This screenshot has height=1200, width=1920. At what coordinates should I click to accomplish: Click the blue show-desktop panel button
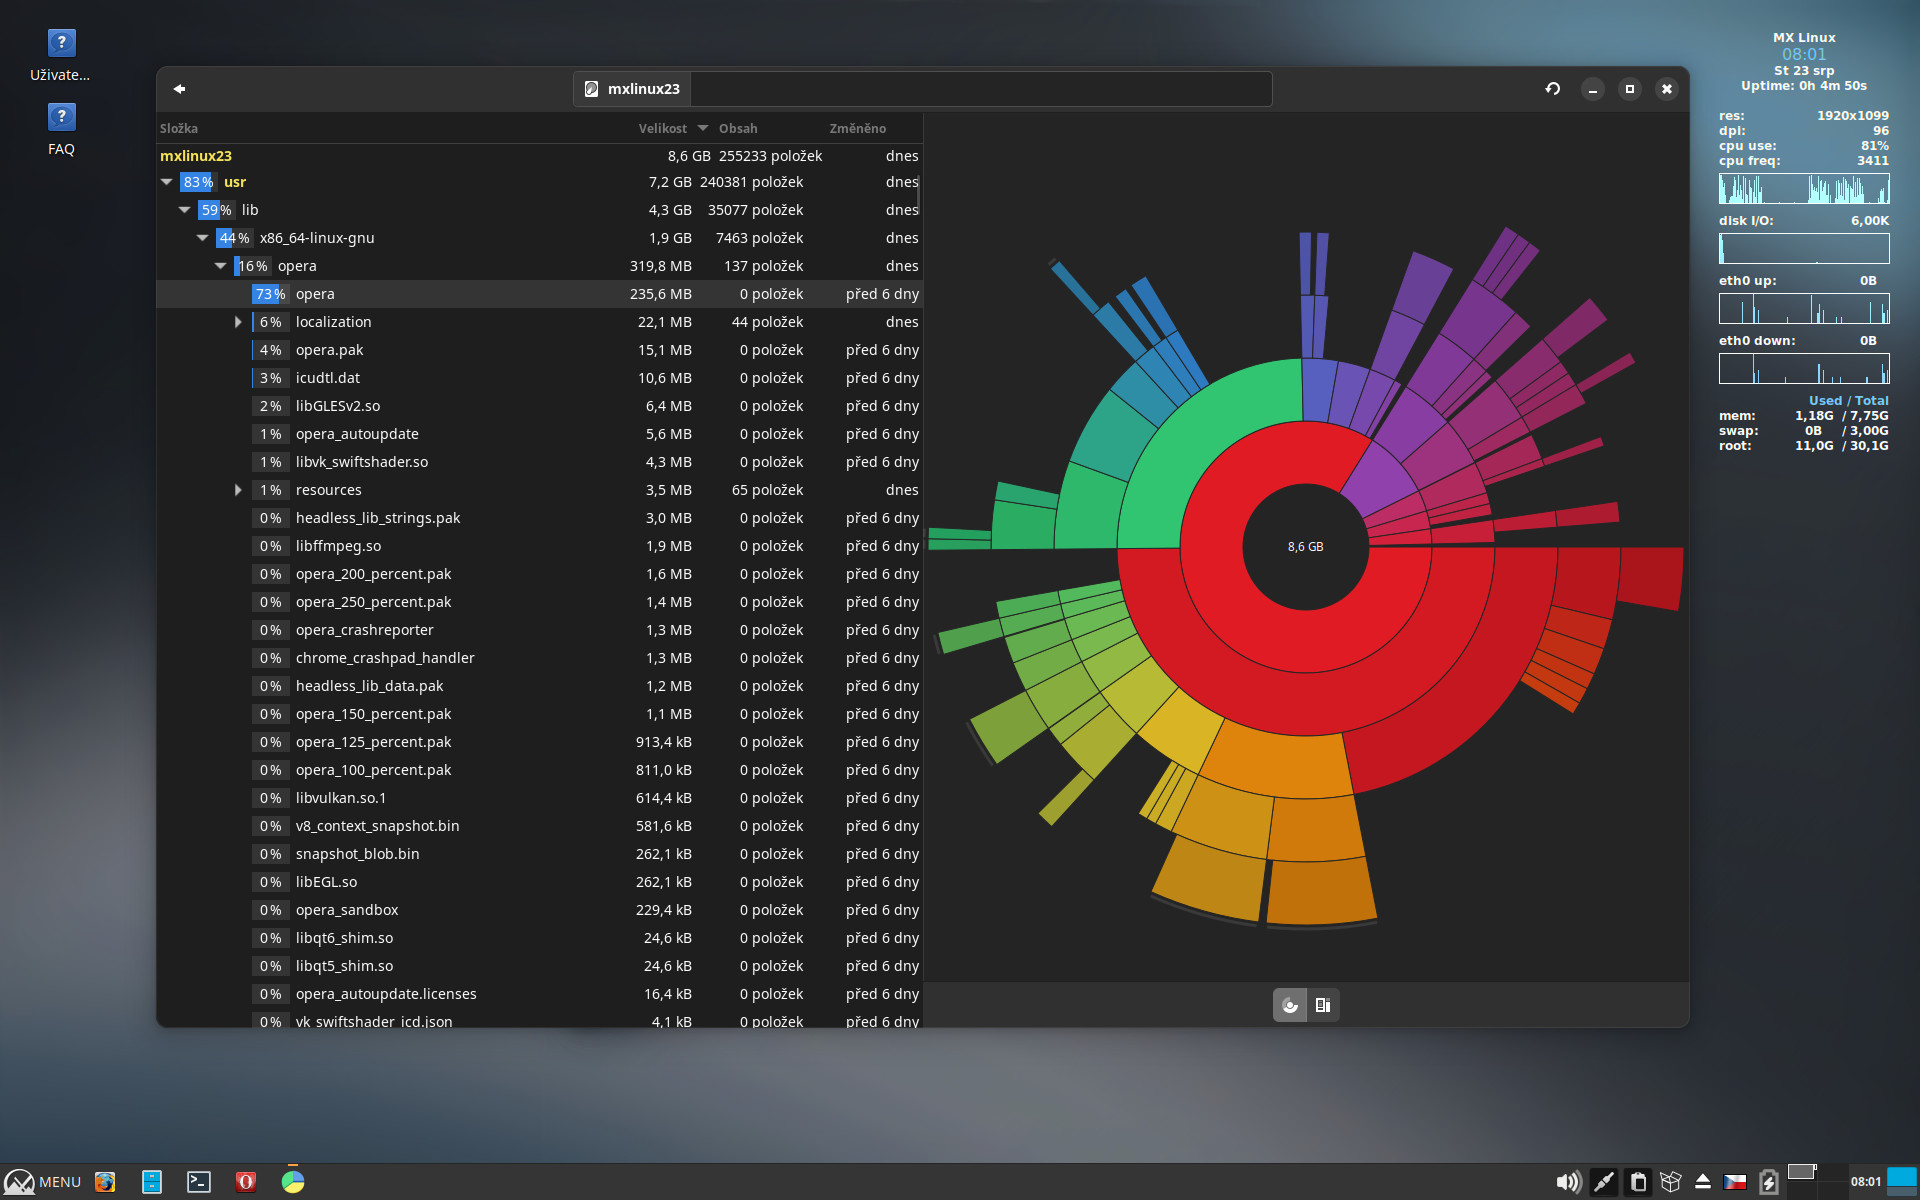(1902, 1181)
